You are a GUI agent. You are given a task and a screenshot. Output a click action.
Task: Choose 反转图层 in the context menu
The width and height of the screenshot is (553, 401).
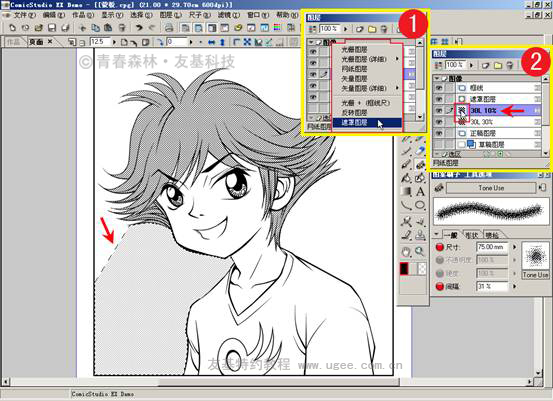[367, 113]
